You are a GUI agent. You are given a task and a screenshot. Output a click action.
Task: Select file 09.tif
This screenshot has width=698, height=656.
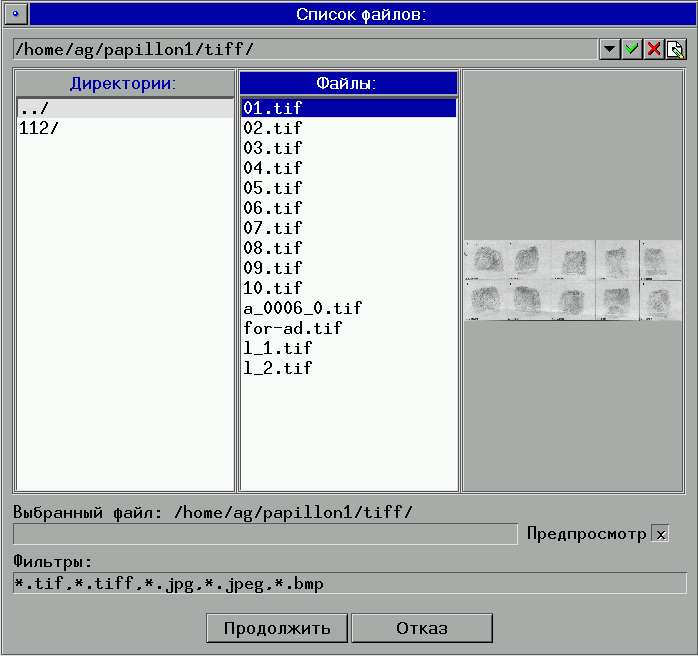click(x=349, y=268)
